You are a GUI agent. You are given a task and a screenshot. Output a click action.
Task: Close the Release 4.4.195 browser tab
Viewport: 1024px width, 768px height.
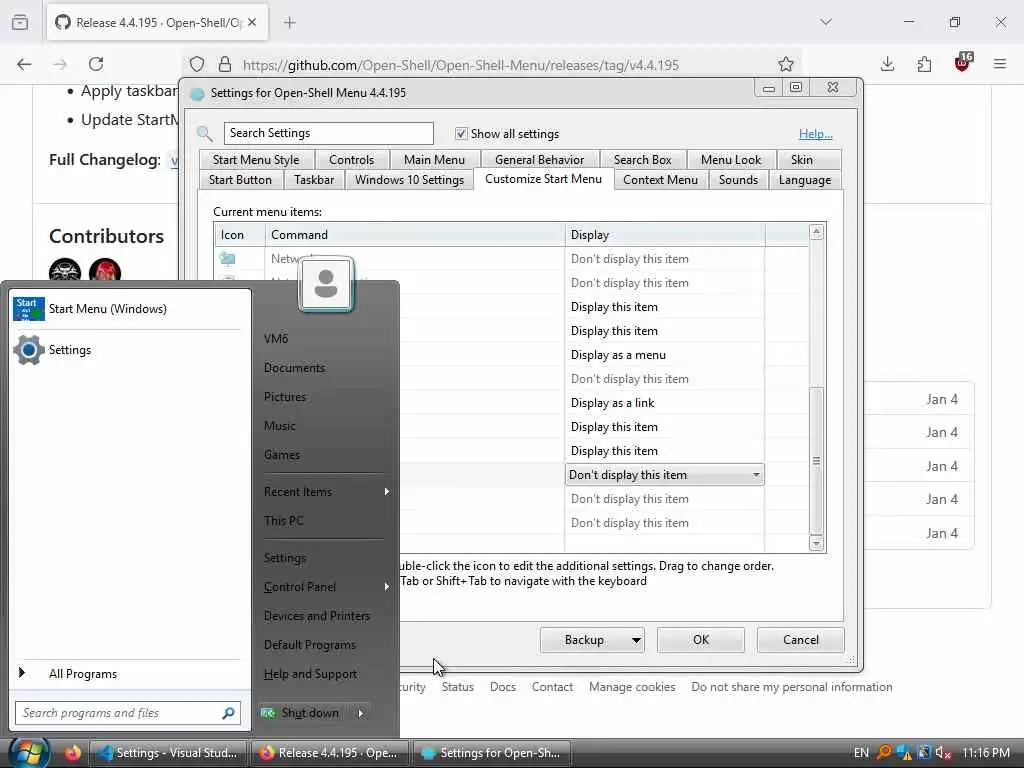(x=252, y=22)
